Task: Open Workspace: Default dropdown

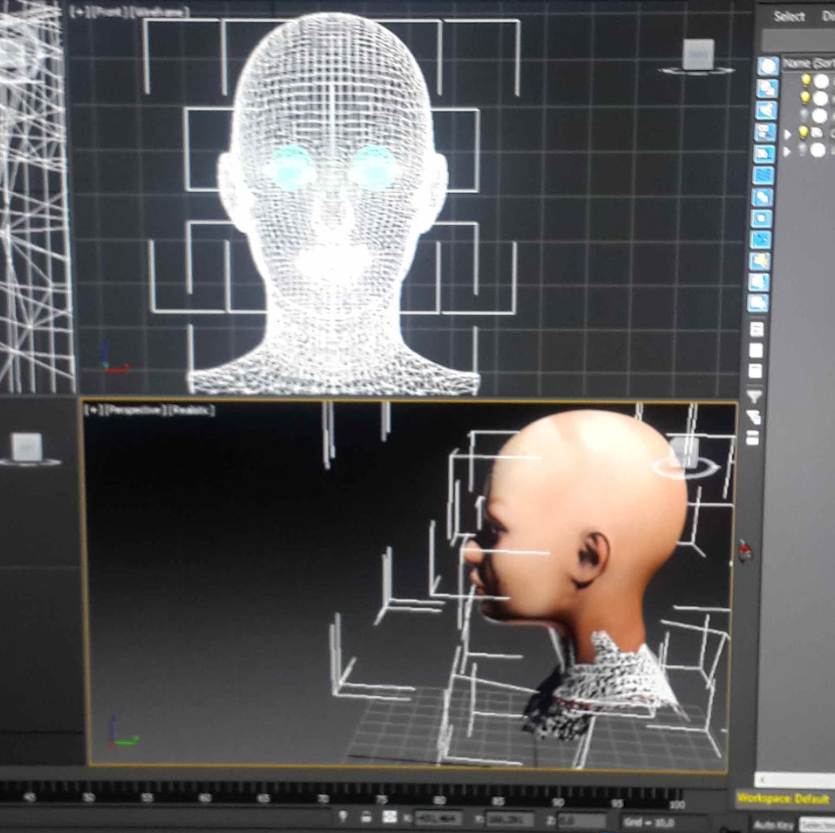Action: pos(783,799)
